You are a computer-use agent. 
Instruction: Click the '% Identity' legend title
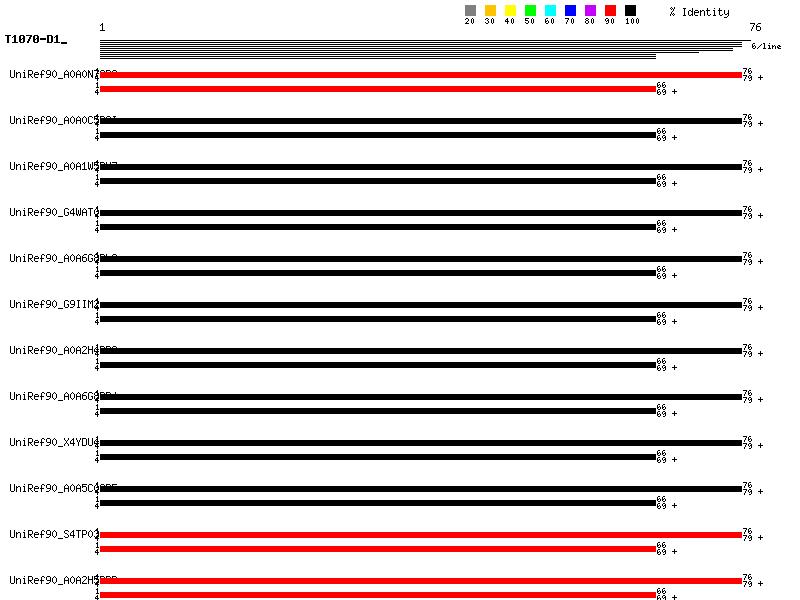pyautogui.click(x=699, y=12)
